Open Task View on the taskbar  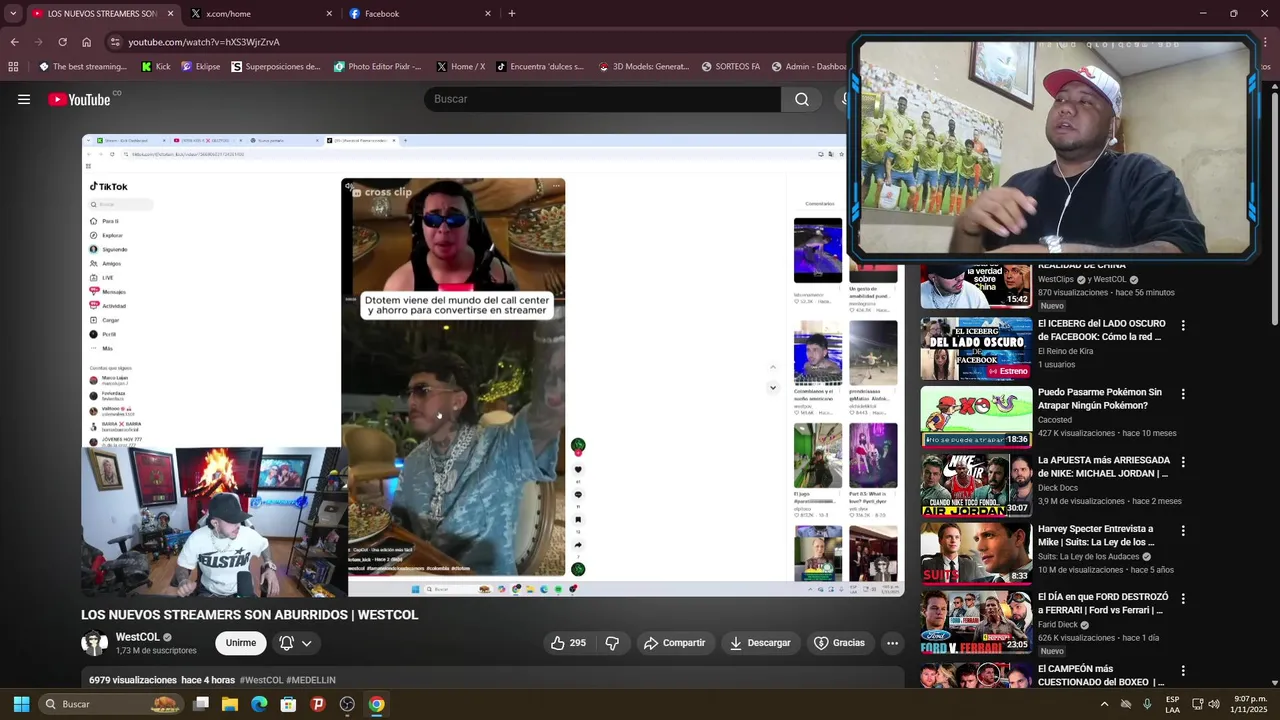pyautogui.click(x=201, y=704)
